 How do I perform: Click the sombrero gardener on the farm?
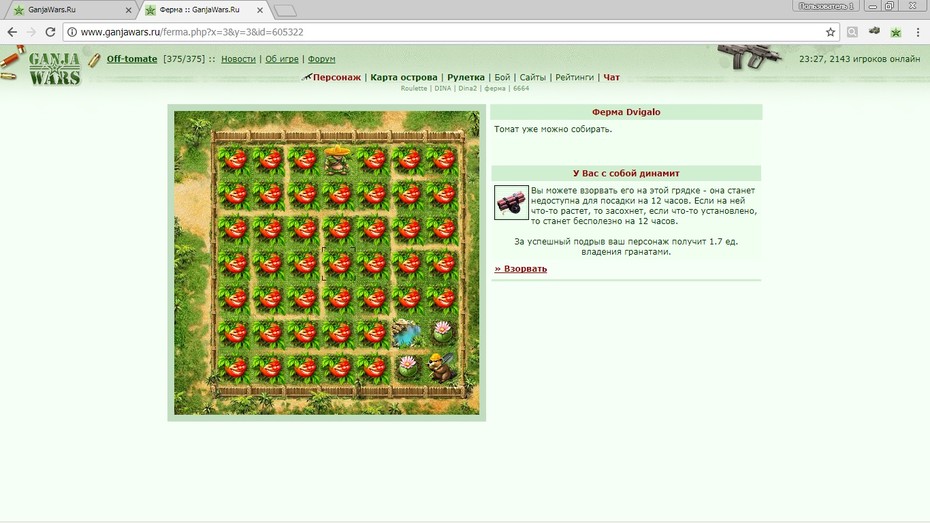pyautogui.click(x=337, y=159)
